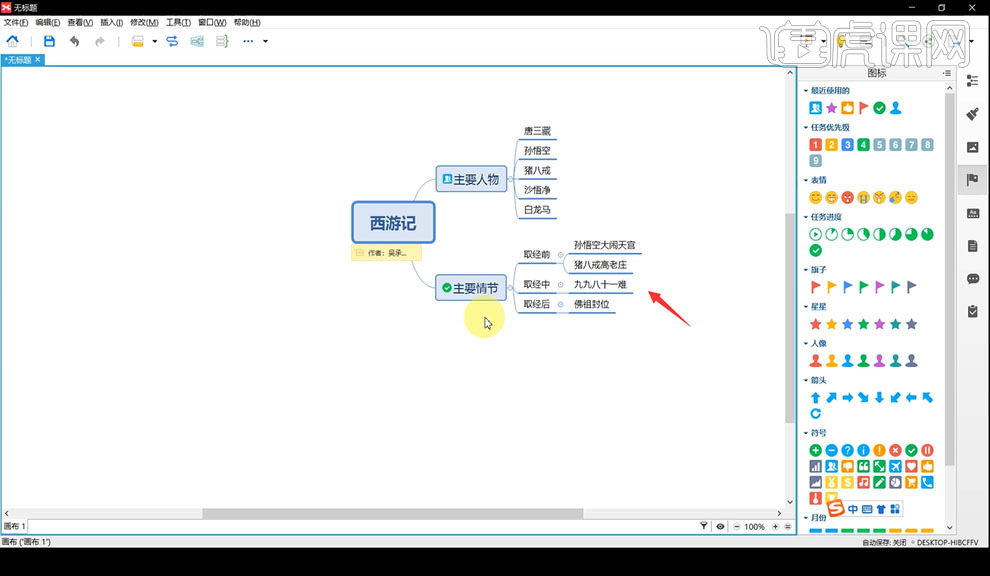The image size is (990, 576).
Task: Collapse the 取经后 subtopic branch
Action: coord(560,304)
